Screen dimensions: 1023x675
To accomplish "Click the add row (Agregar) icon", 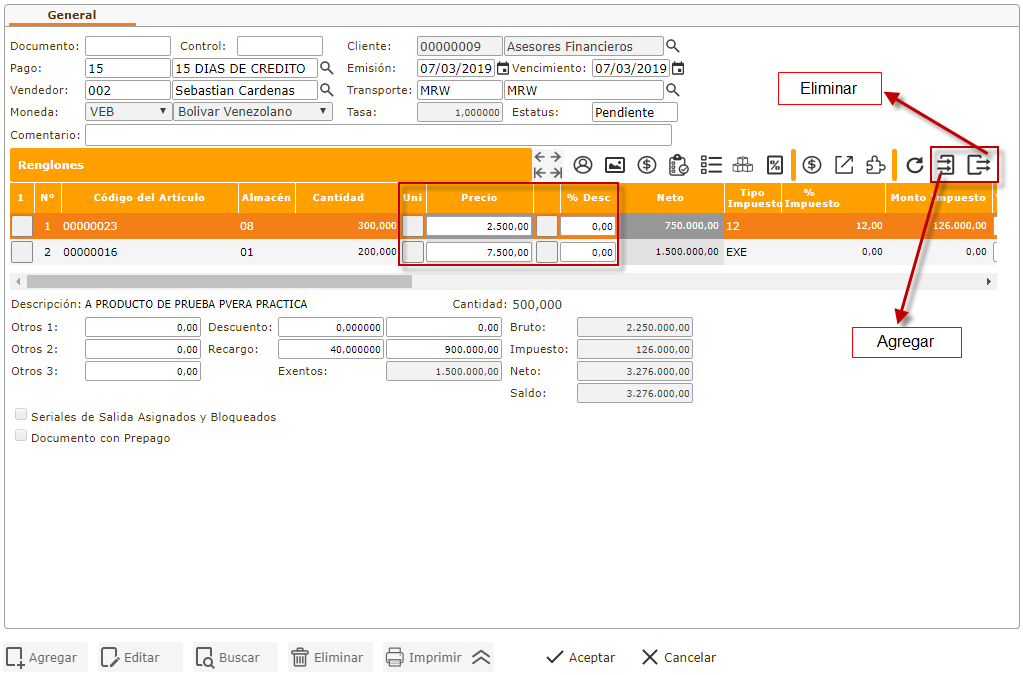I will [946, 165].
